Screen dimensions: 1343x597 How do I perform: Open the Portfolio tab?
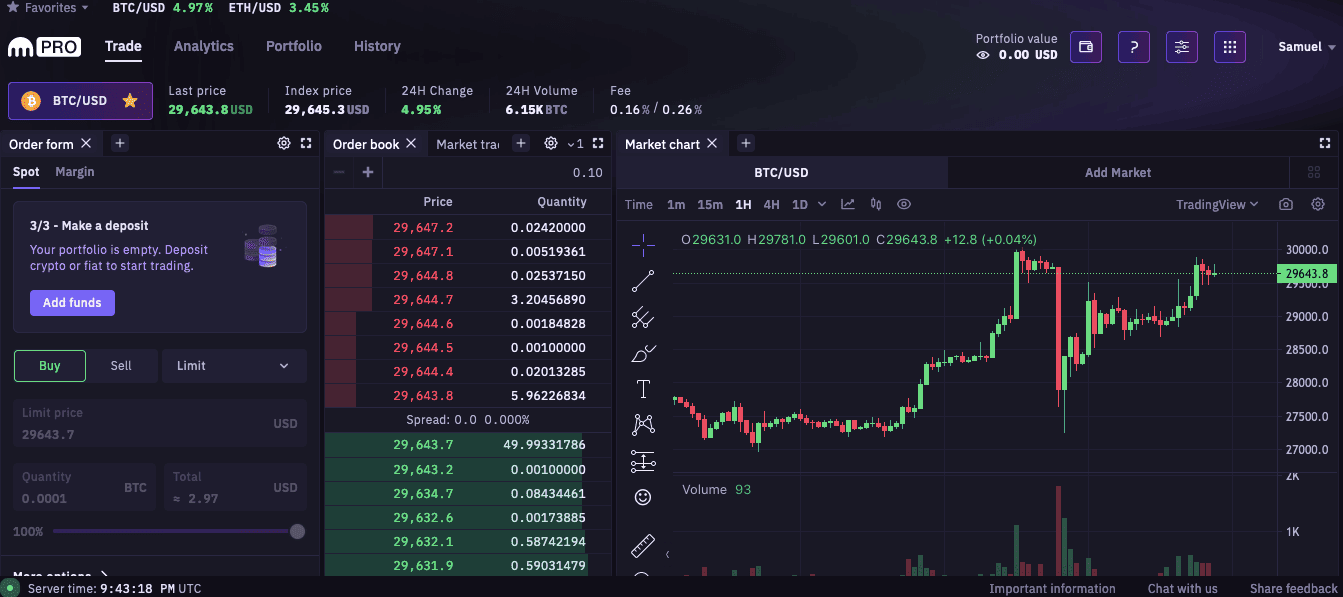[x=294, y=46]
